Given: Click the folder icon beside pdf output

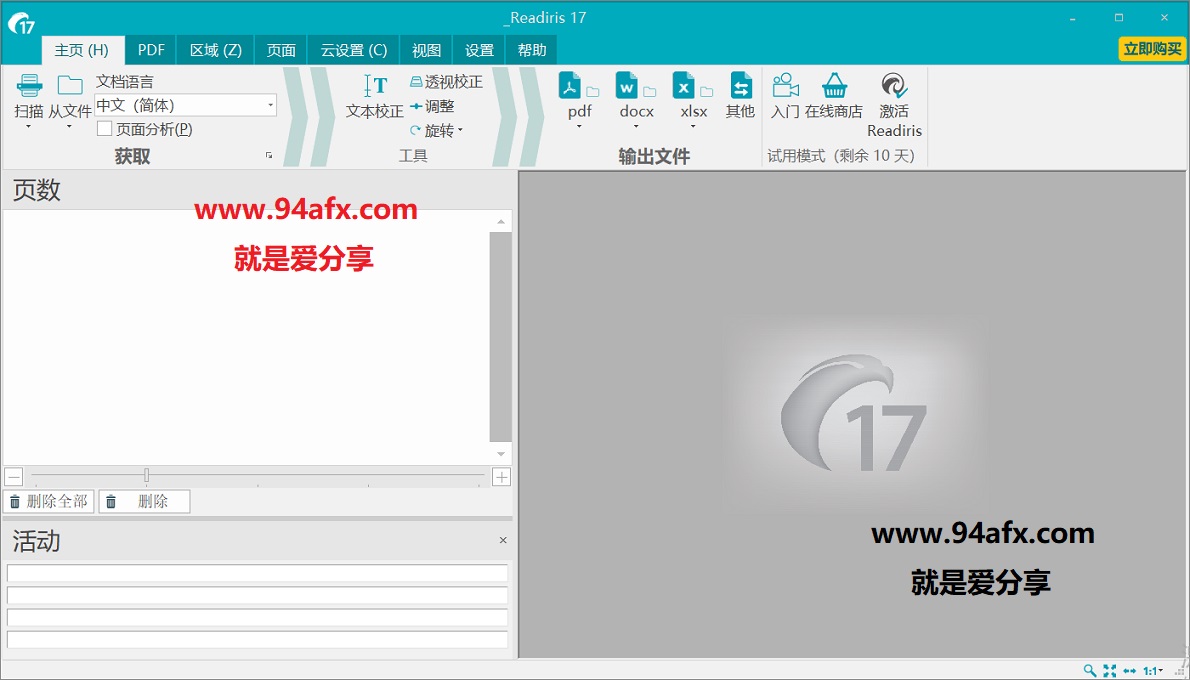Looking at the screenshot, I should (x=593, y=92).
